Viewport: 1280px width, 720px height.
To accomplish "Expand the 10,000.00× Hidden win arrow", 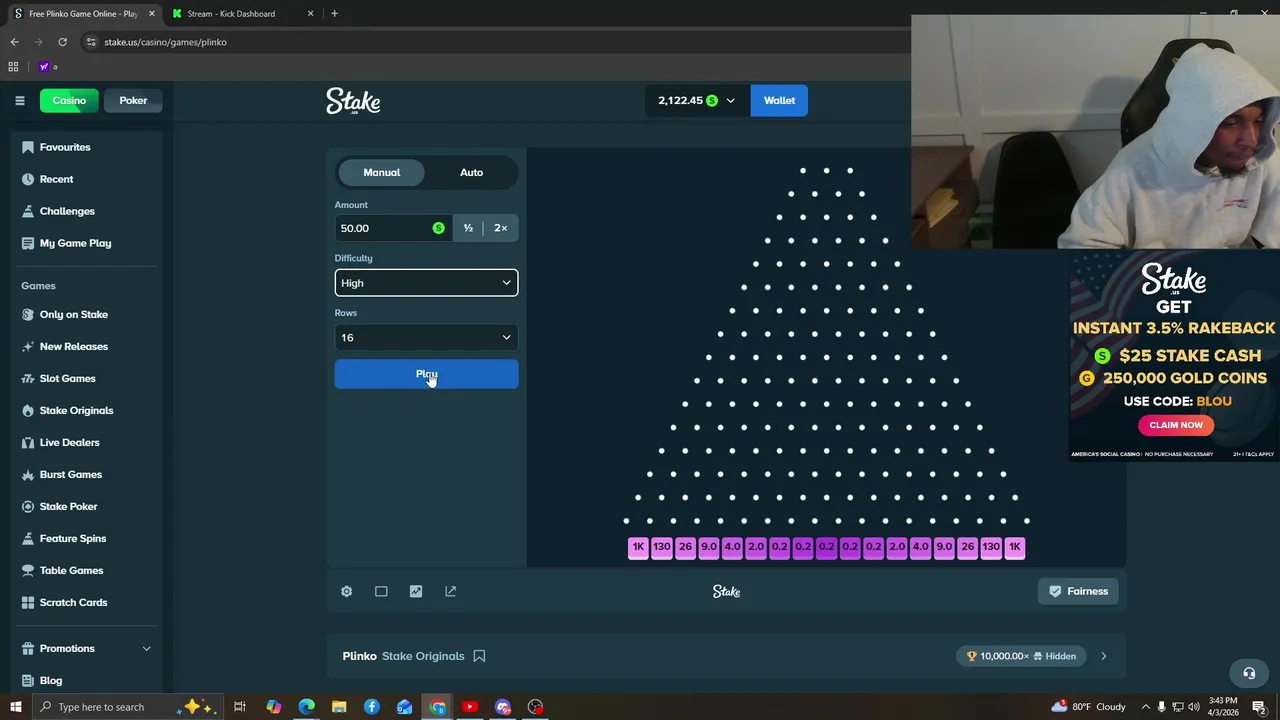I will click(1104, 656).
